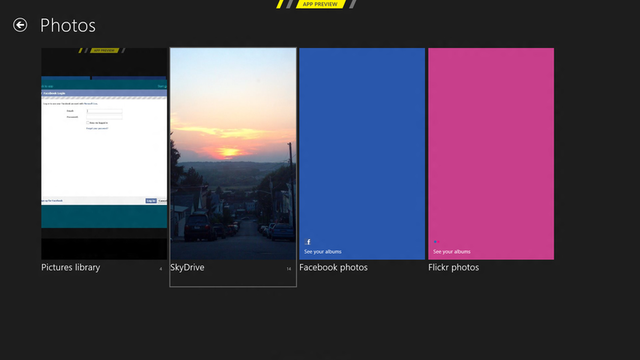Click the 'Flickr photos' label
Image resolution: width=640 pixels, height=360 pixels.
[453, 267]
